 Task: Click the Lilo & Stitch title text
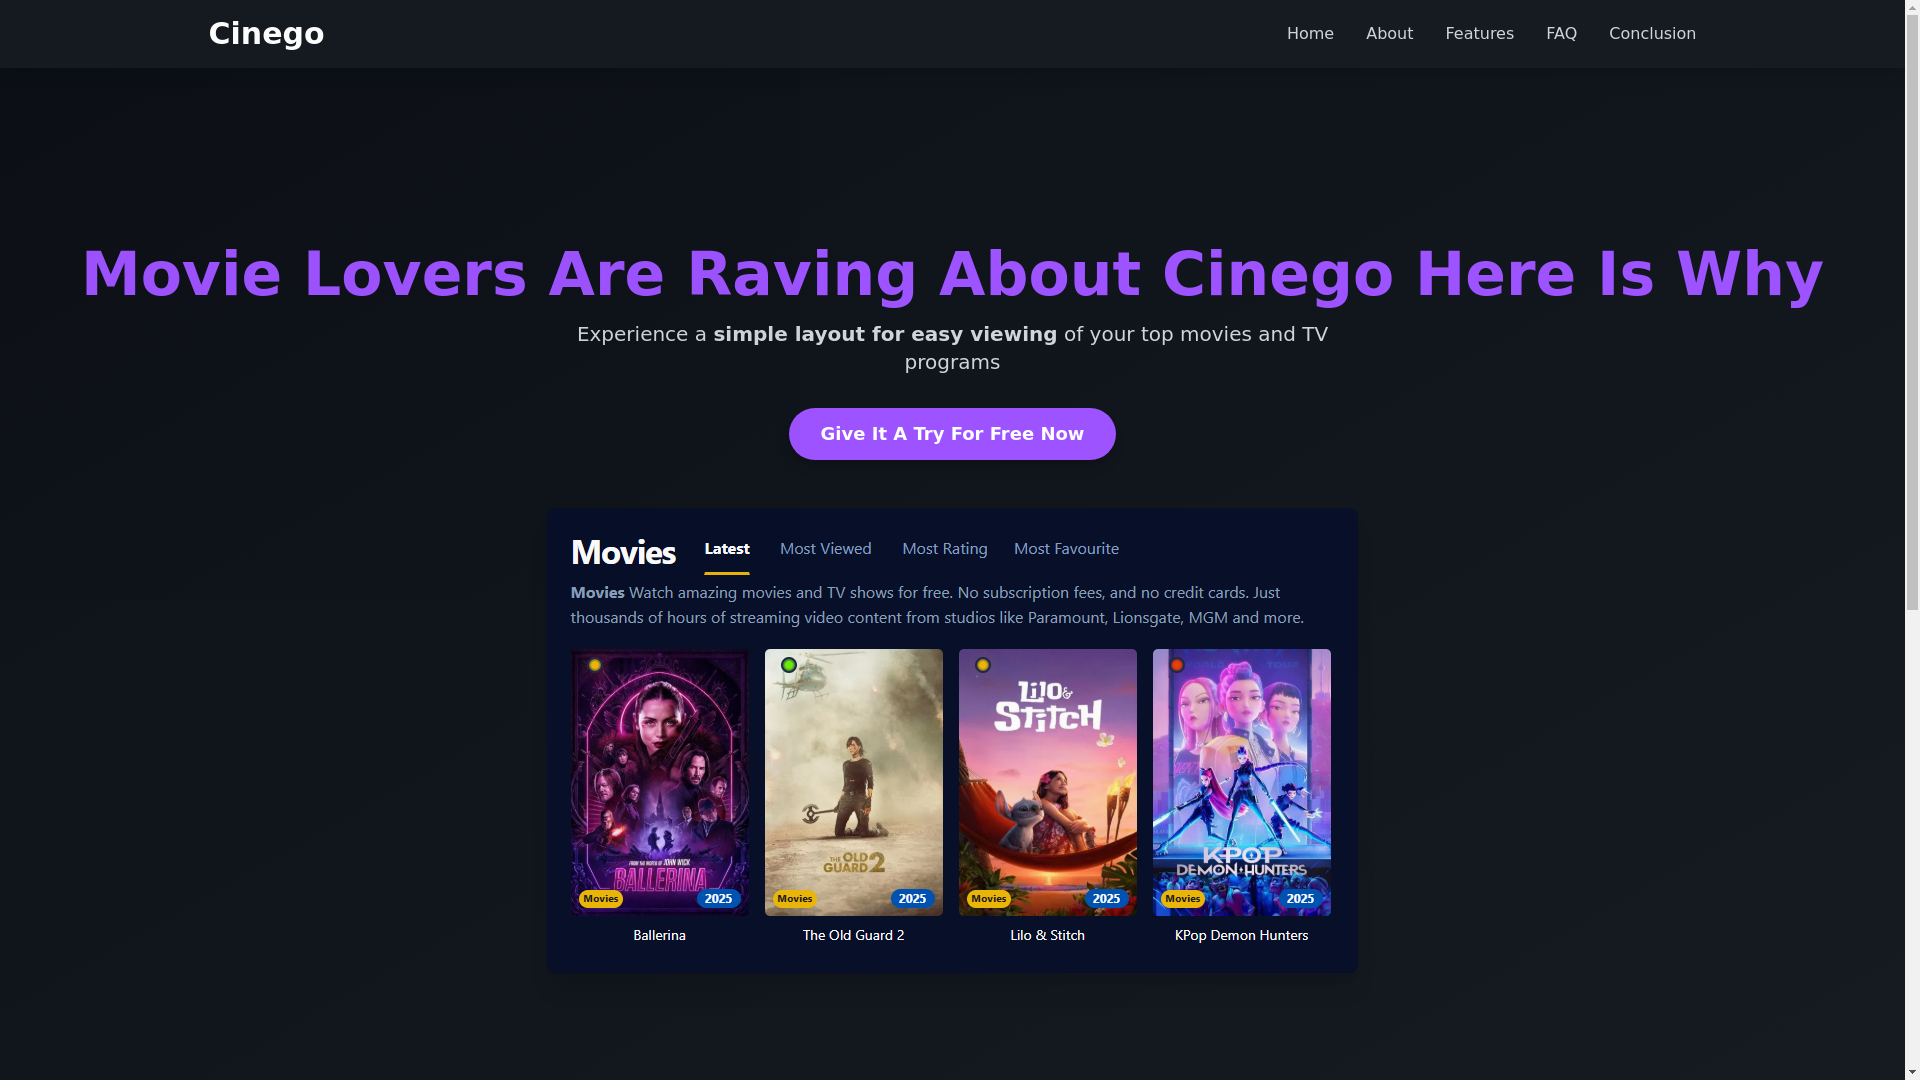1048,936
